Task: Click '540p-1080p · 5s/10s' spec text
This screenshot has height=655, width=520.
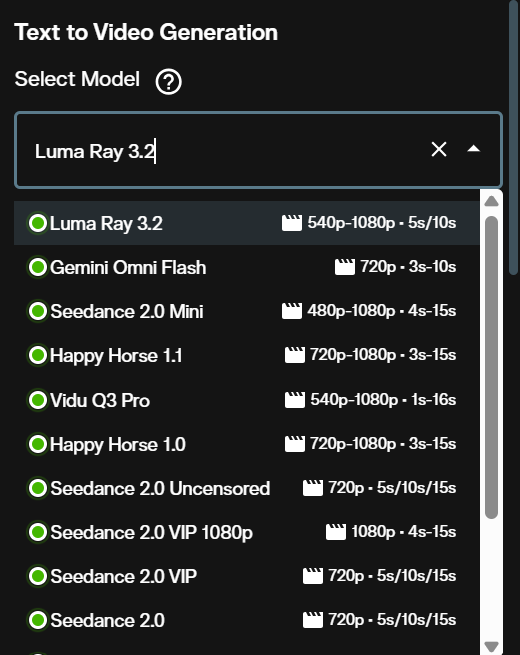Action: (382, 223)
